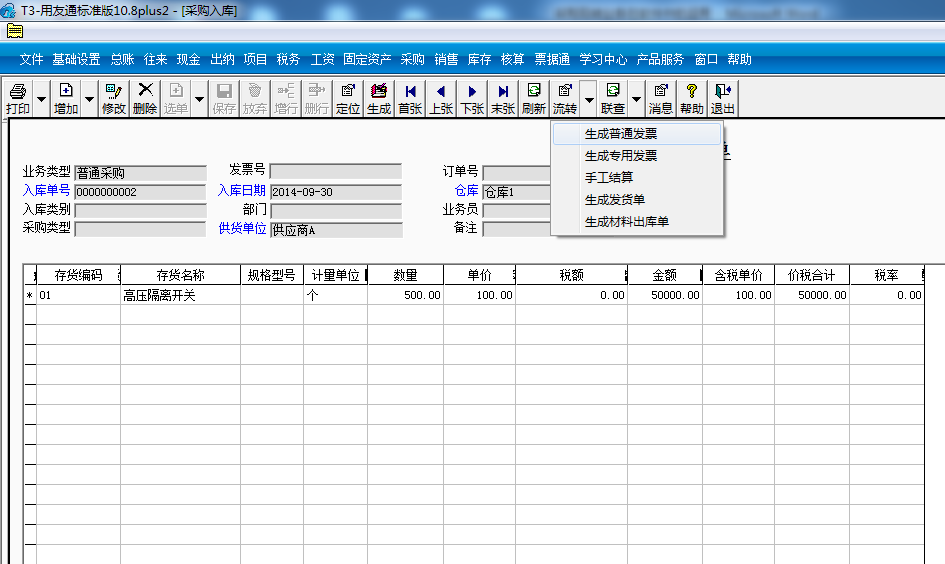The width and height of the screenshot is (945, 564).
Task: Exit the window via 退出 icon
Action: [723, 98]
